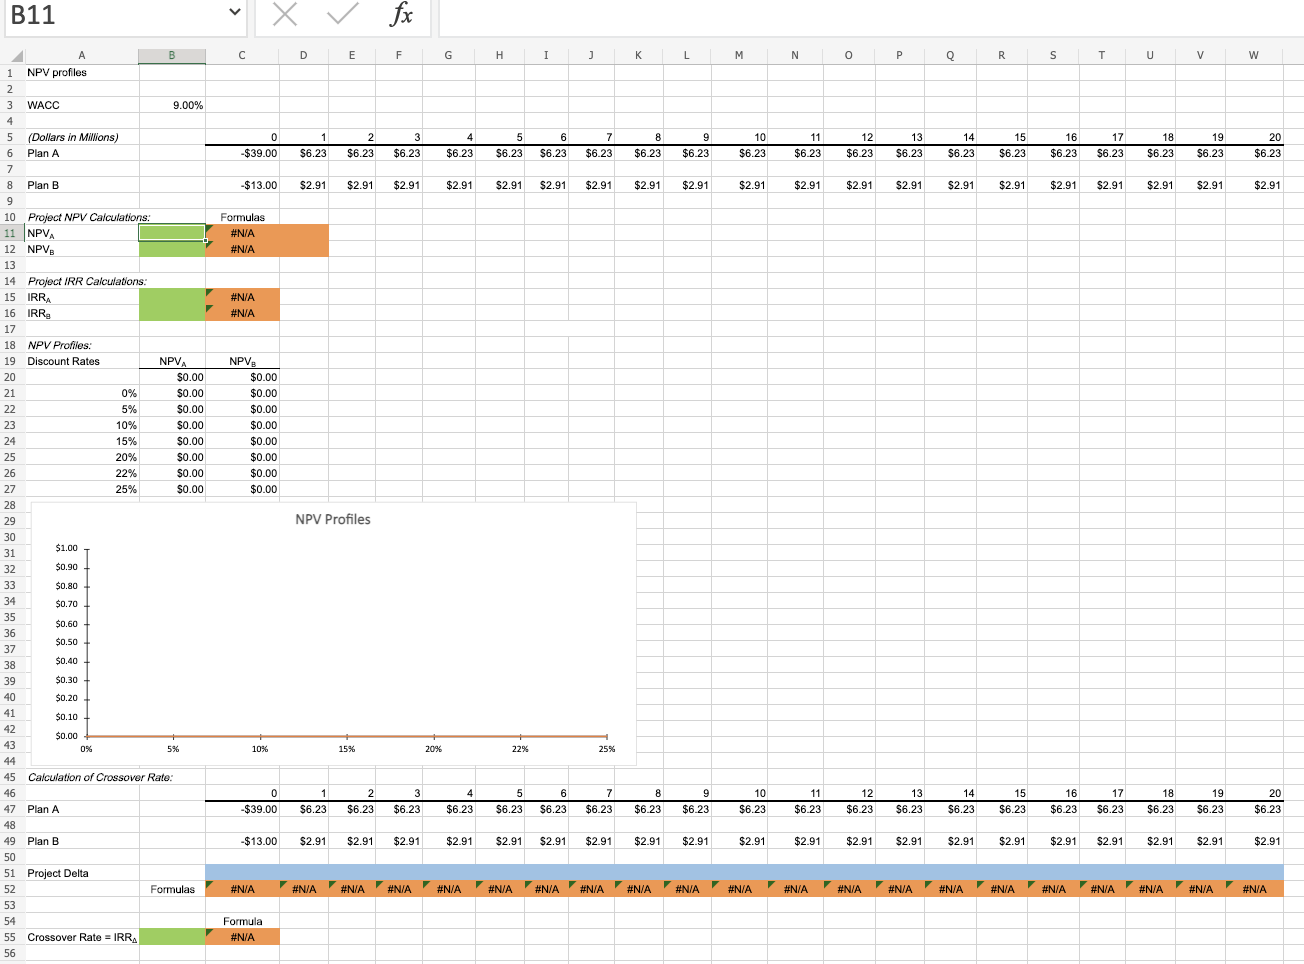Select the 25% discount rate cell

click(82, 489)
